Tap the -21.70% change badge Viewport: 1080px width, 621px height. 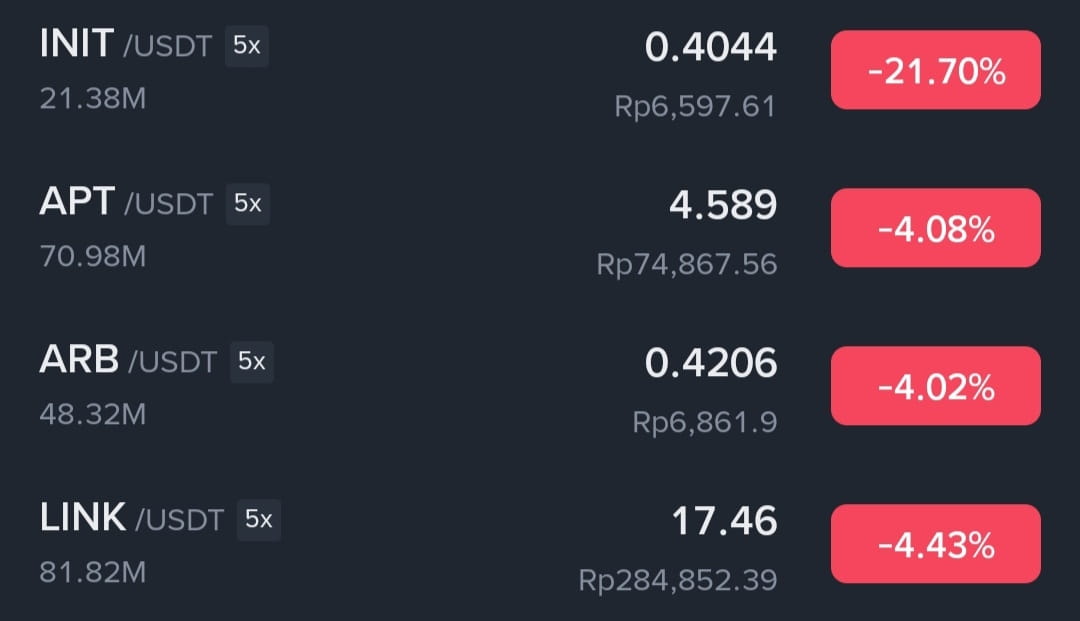pyautogui.click(x=935, y=70)
